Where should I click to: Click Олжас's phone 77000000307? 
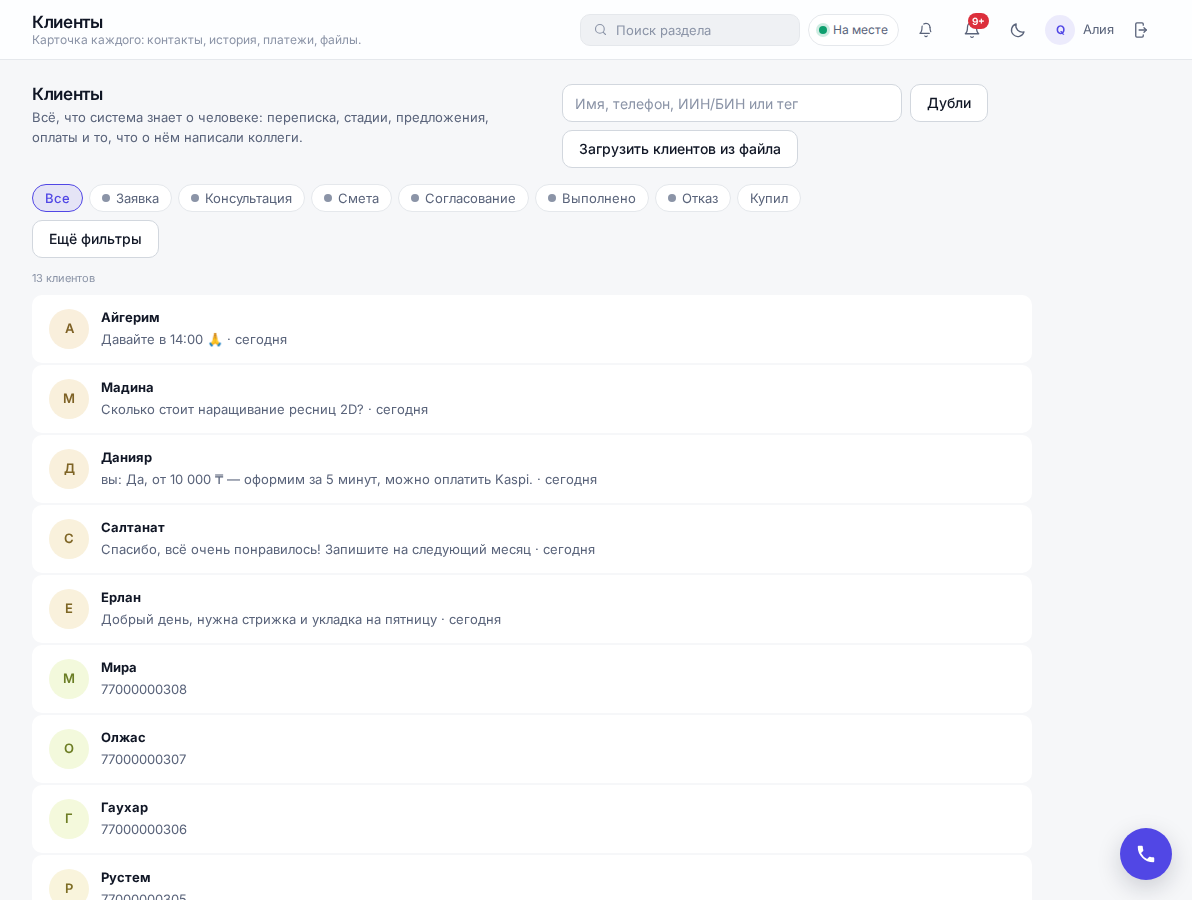(144, 759)
